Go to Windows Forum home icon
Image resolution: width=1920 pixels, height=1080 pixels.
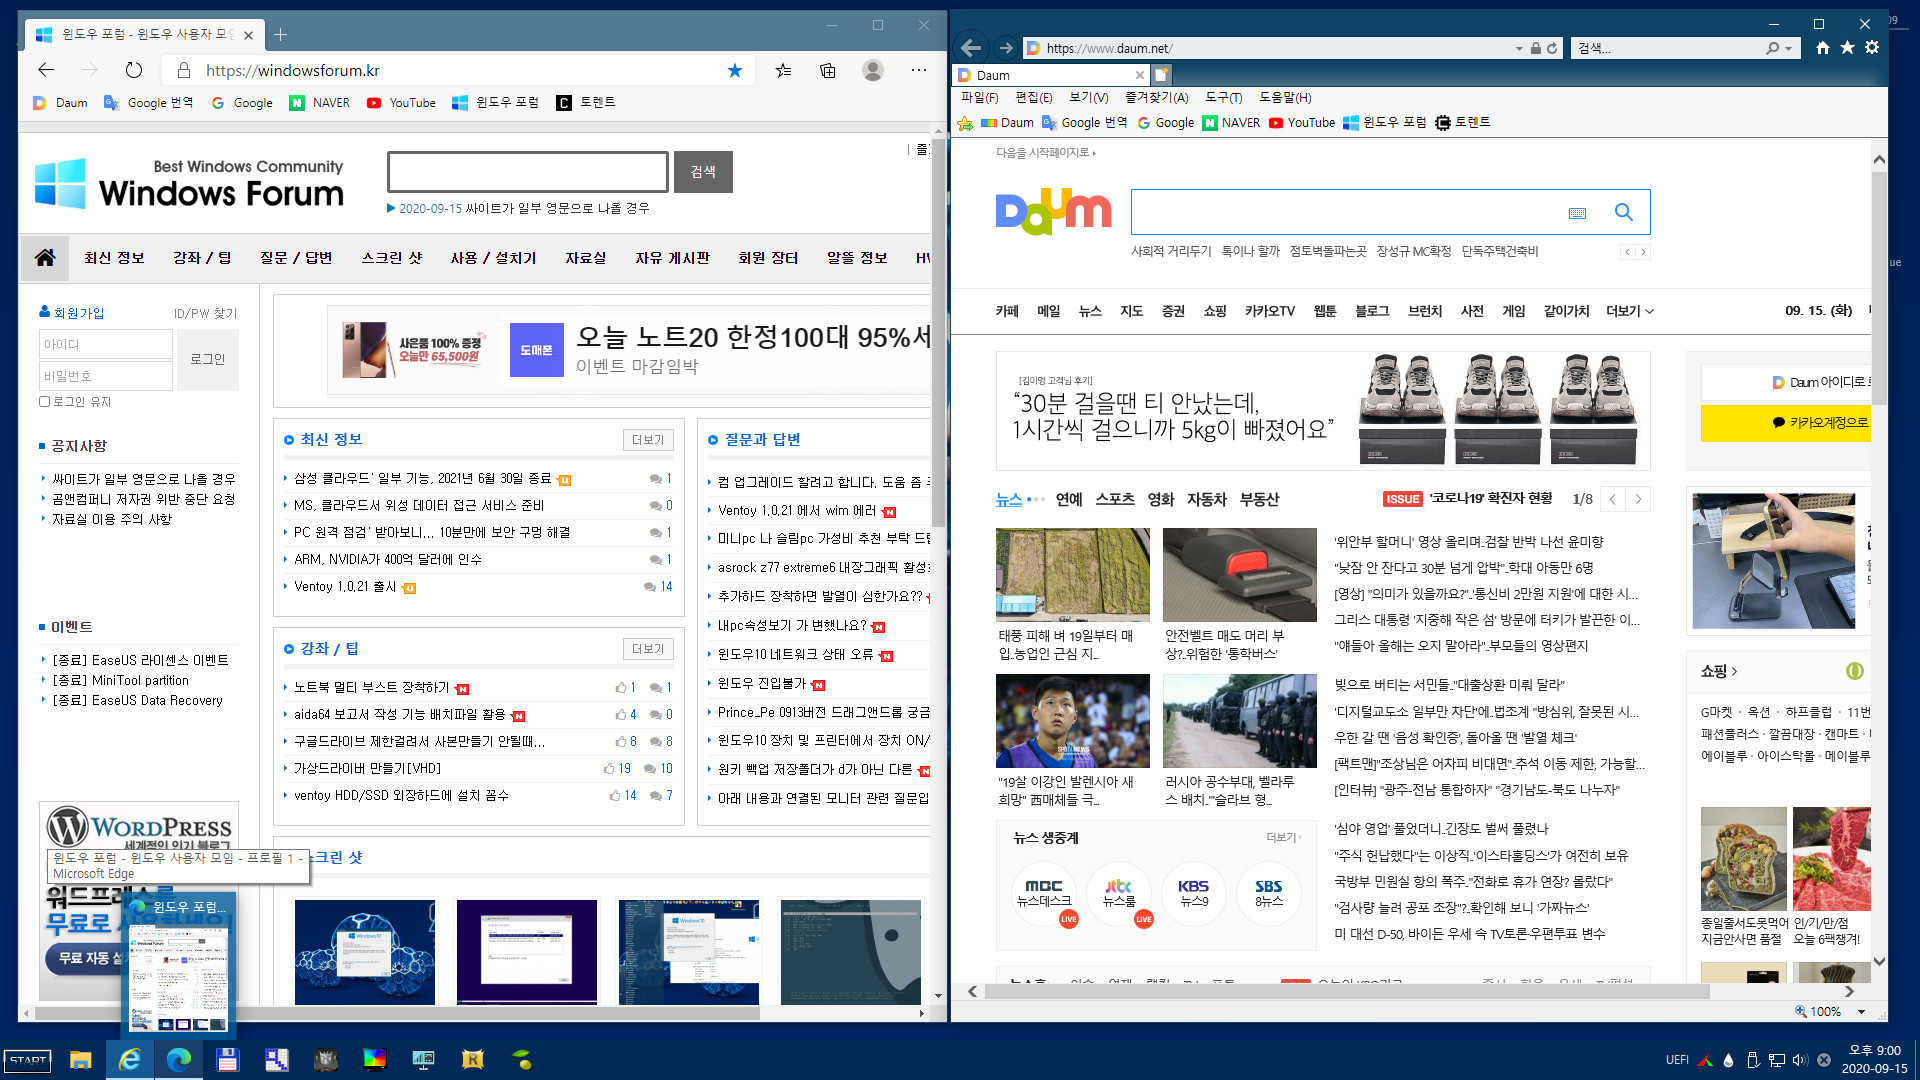[x=45, y=258]
